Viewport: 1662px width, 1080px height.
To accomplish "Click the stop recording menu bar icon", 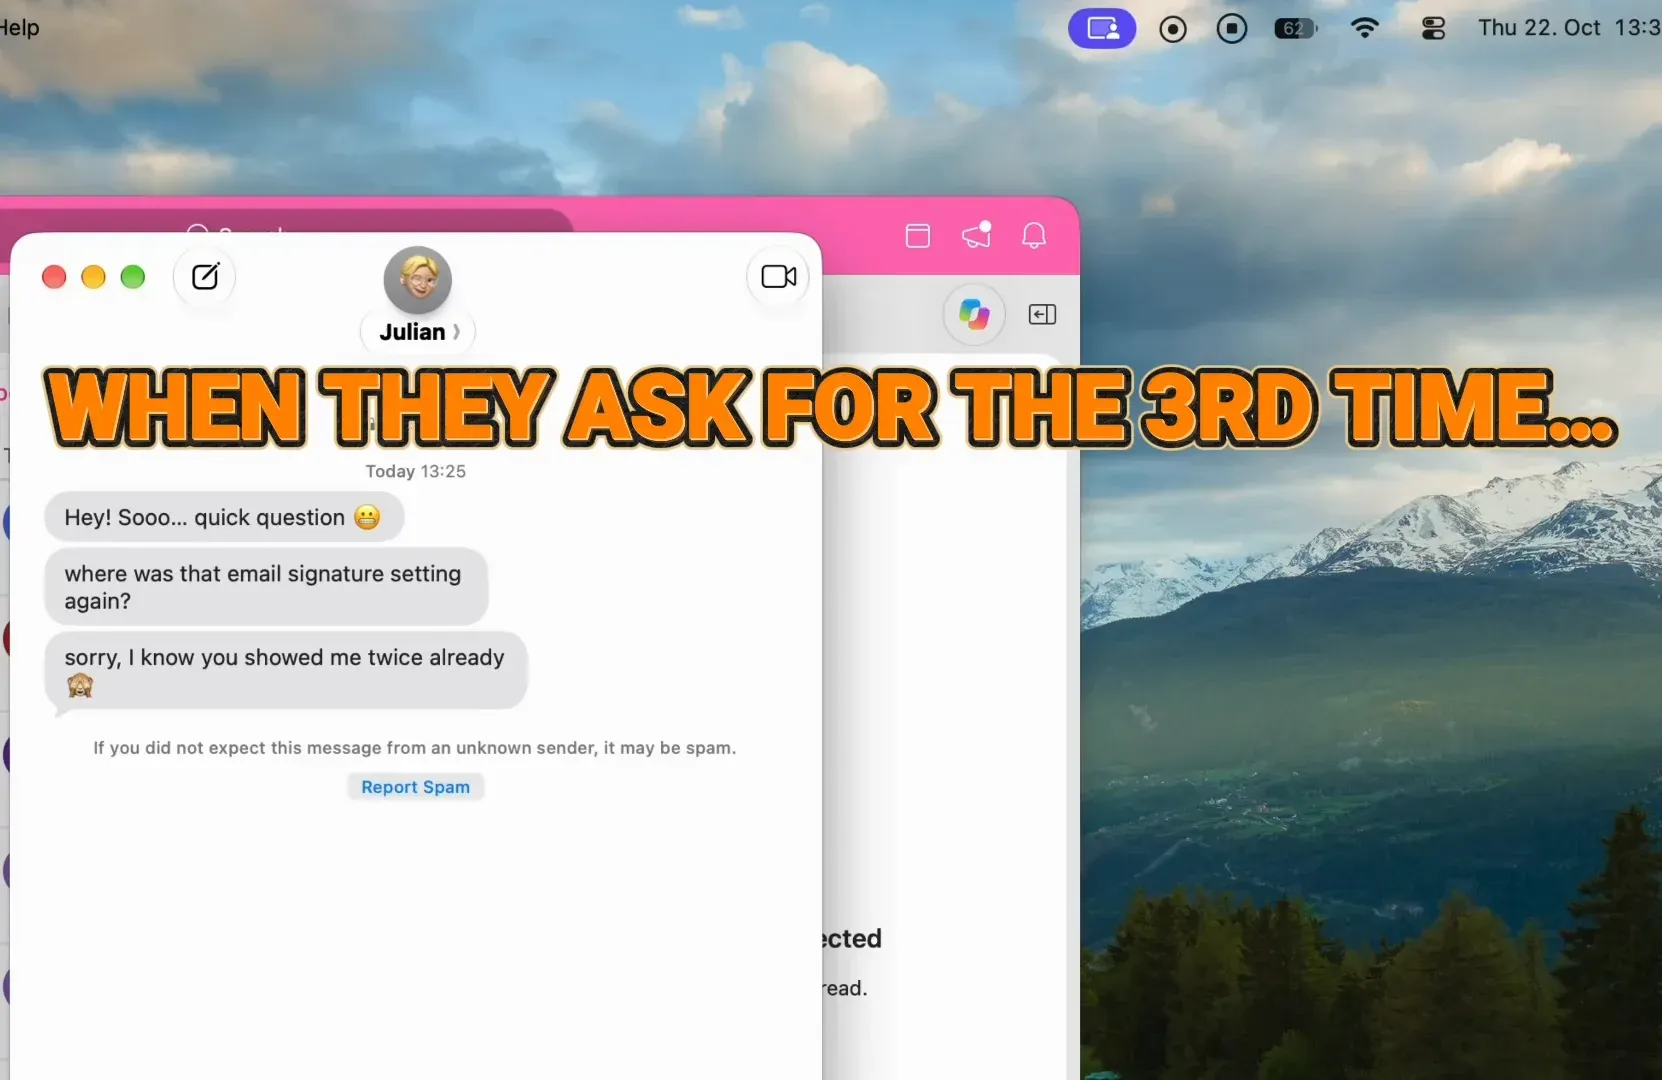I will (x=1232, y=28).
